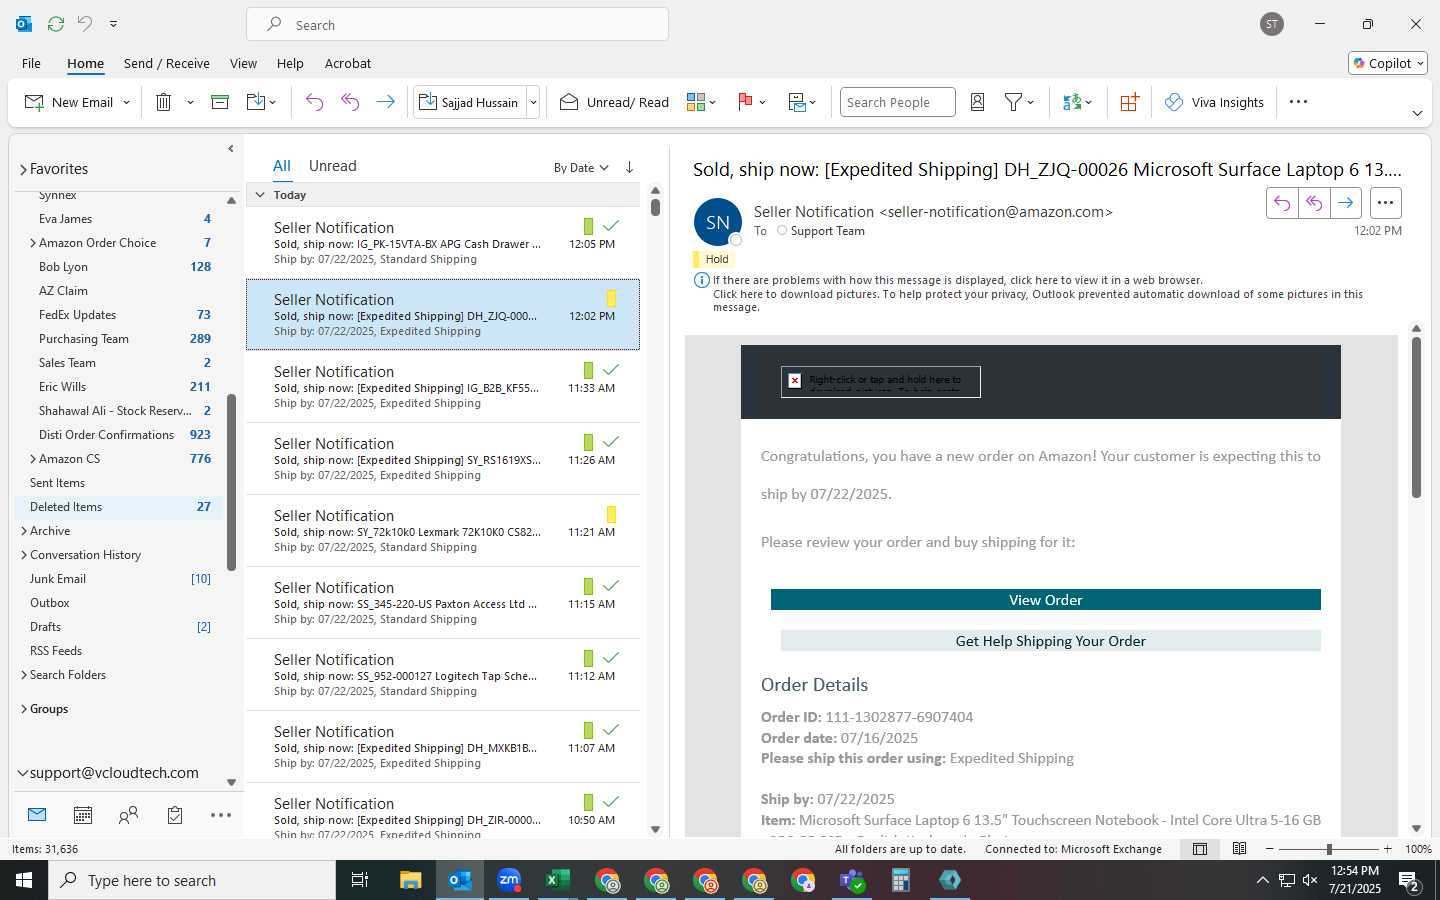Viewport: 1440px width, 900px height.
Task: Open Viva Insights
Action: click(x=1215, y=102)
